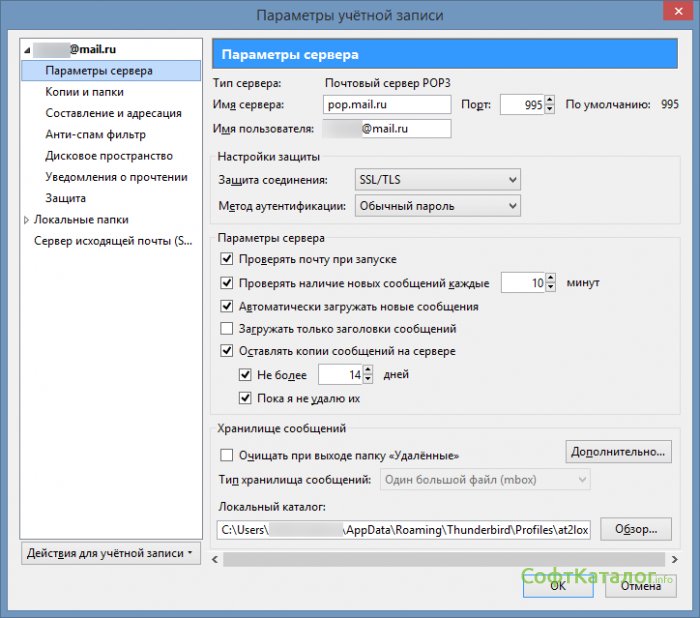
Task: Click the 'Отмена' button
Action: point(640,586)
